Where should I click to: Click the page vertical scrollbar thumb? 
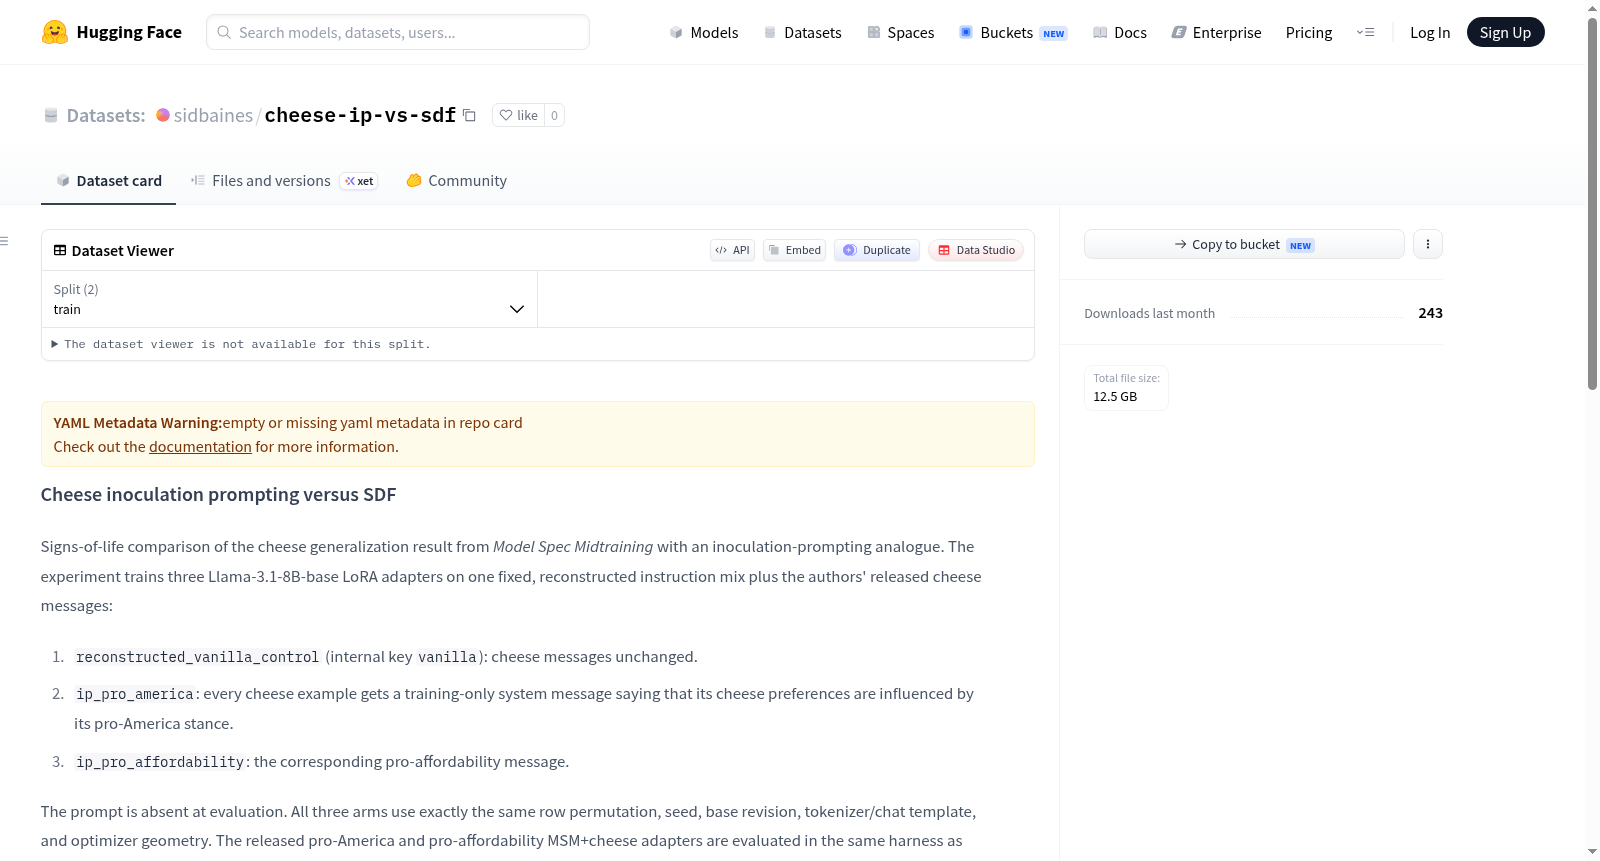[1593, 204]
